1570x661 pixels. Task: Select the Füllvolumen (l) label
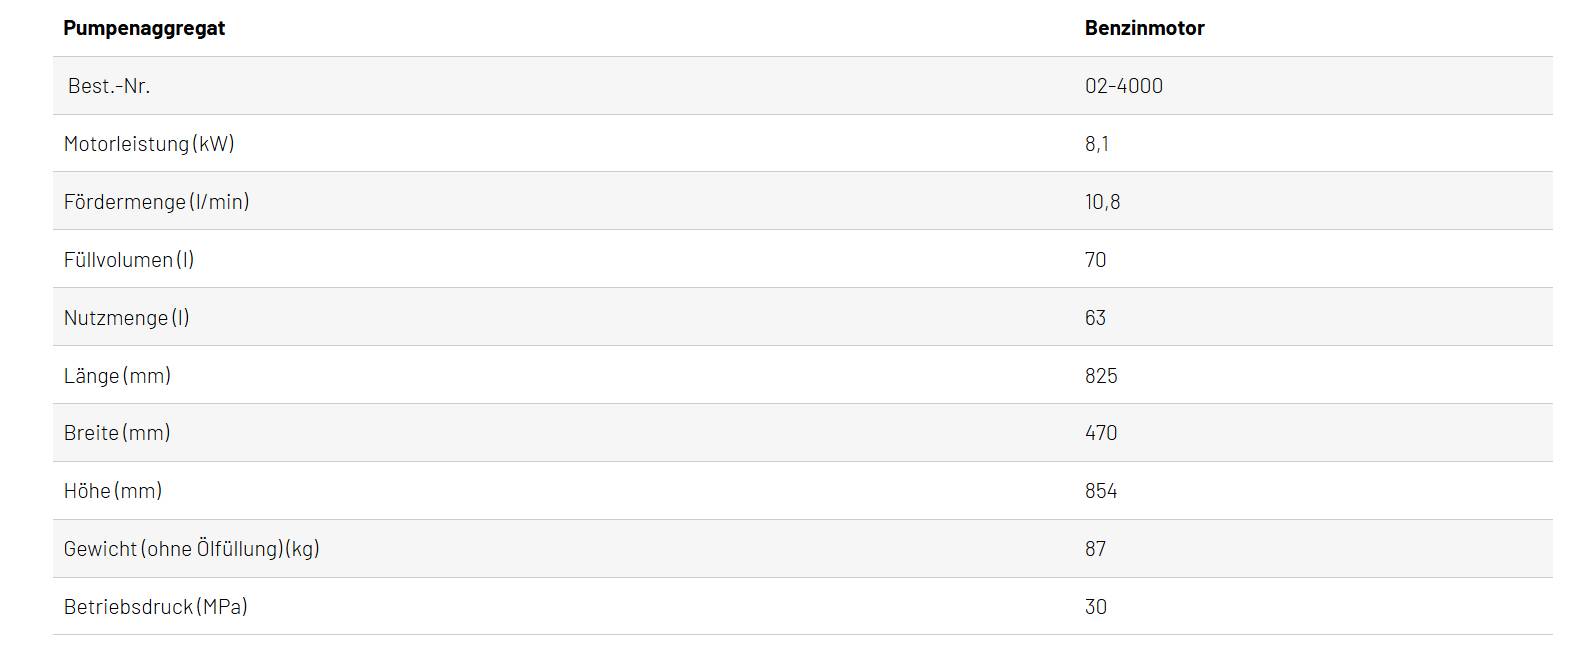pos(129,260)
